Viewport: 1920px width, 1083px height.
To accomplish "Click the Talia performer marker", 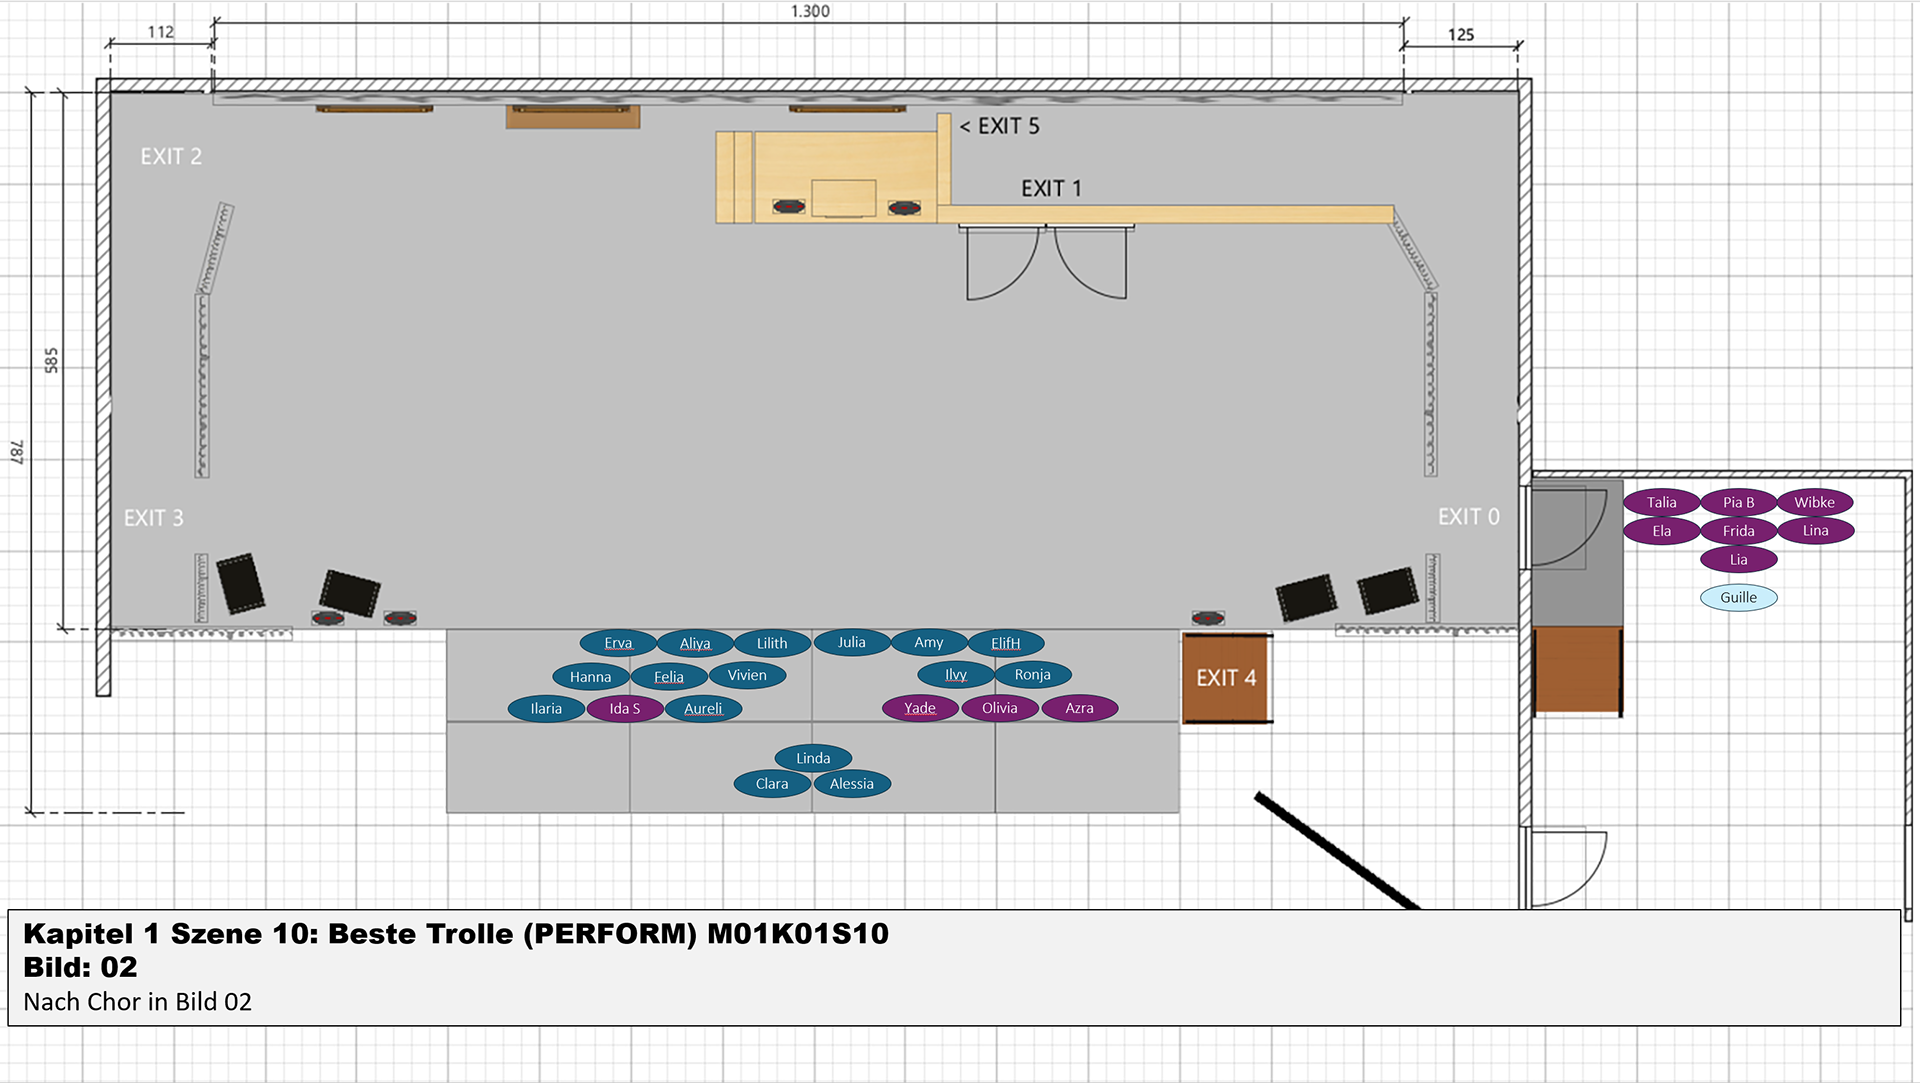I will [x=1661, y=502].
